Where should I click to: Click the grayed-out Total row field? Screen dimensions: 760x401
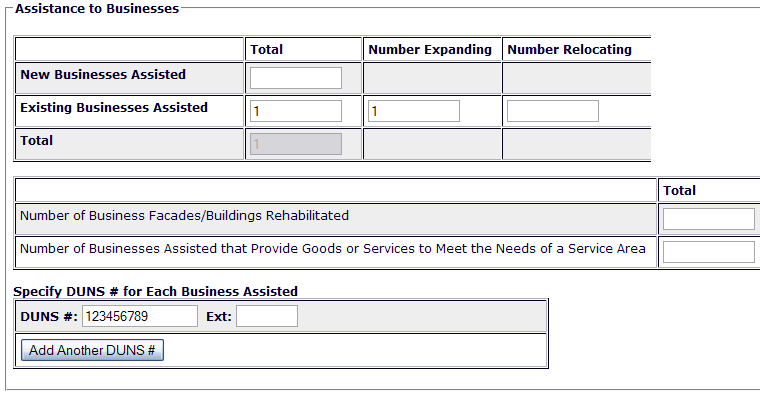coord(295,144)
